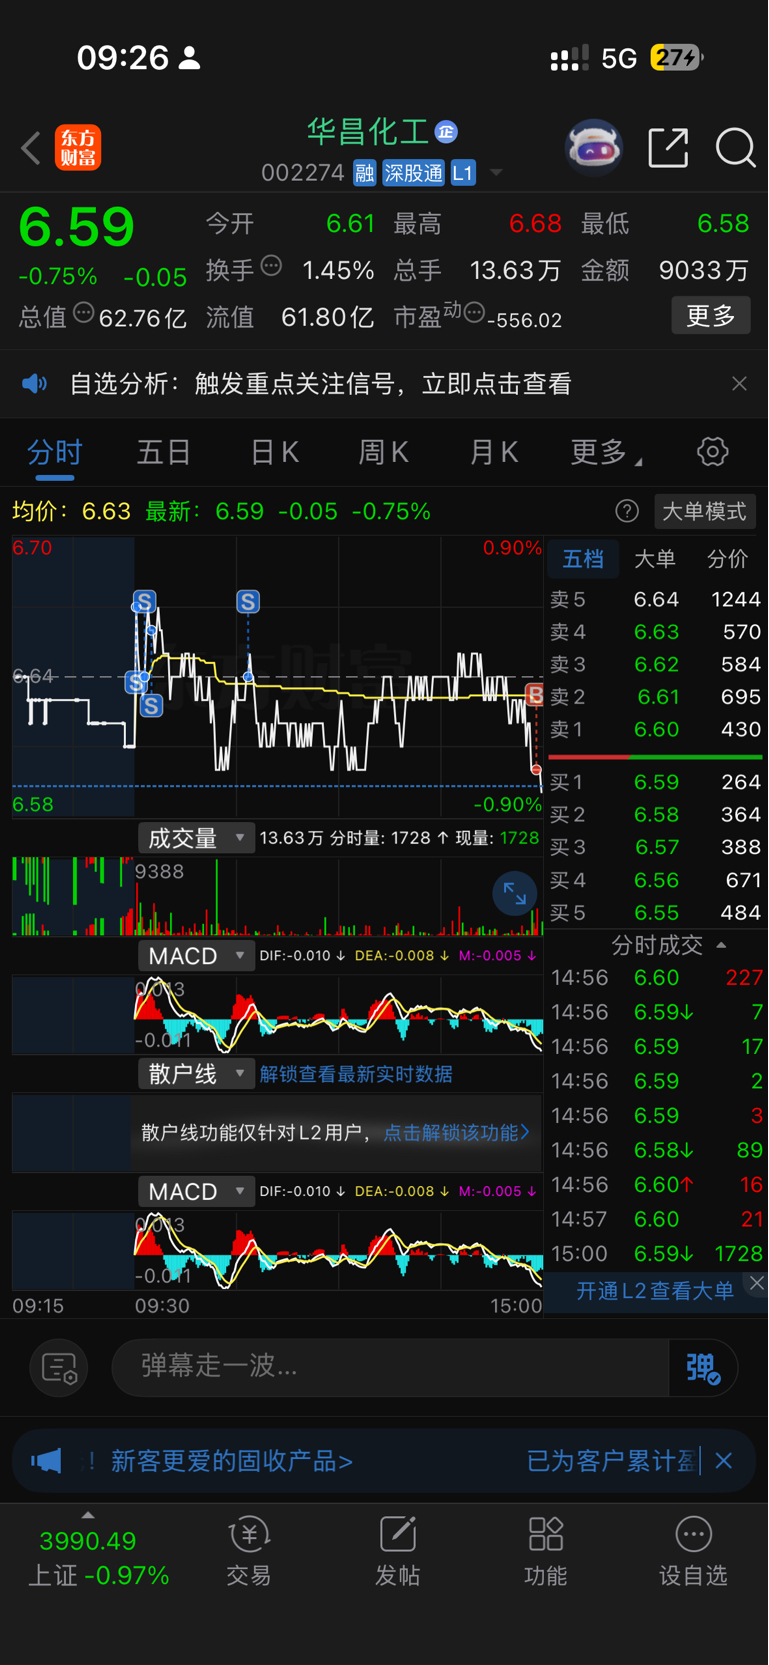This screenshot has height=1665, width=769.
Task: Close the 开通L2 banner
Action: click(757, 1283)
